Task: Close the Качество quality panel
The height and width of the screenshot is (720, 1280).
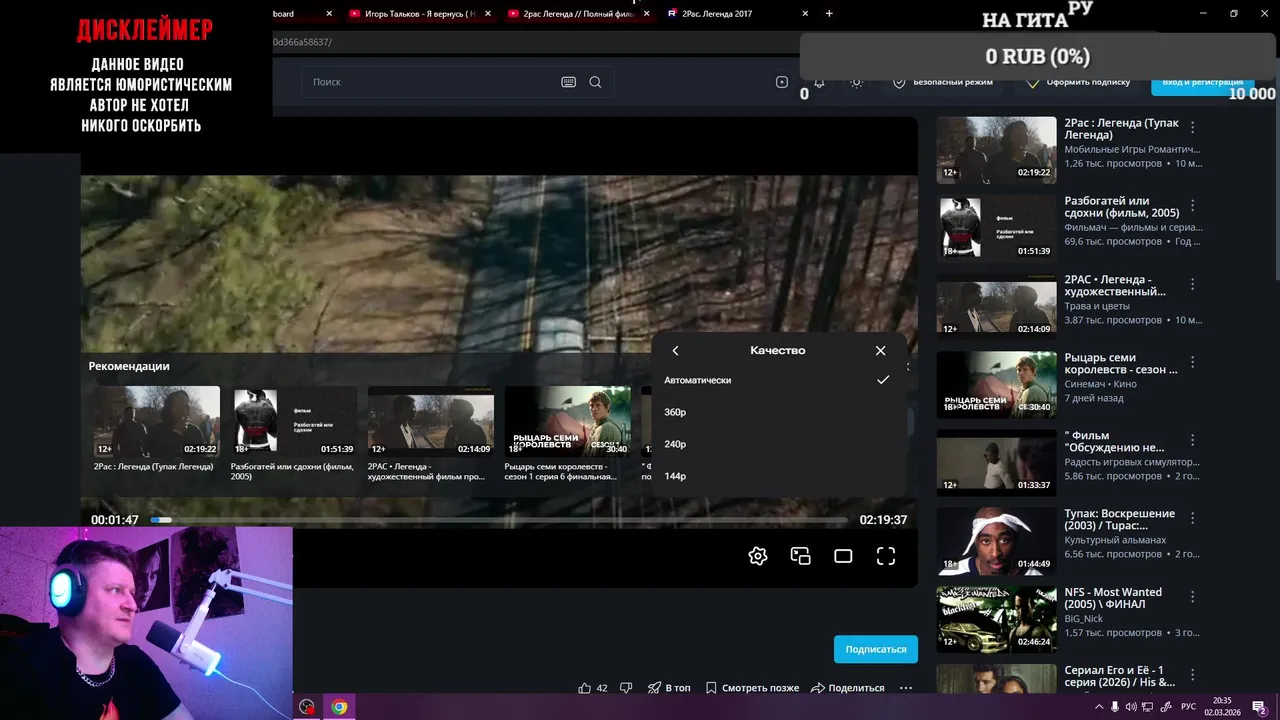Action: (x=880, y=350)
